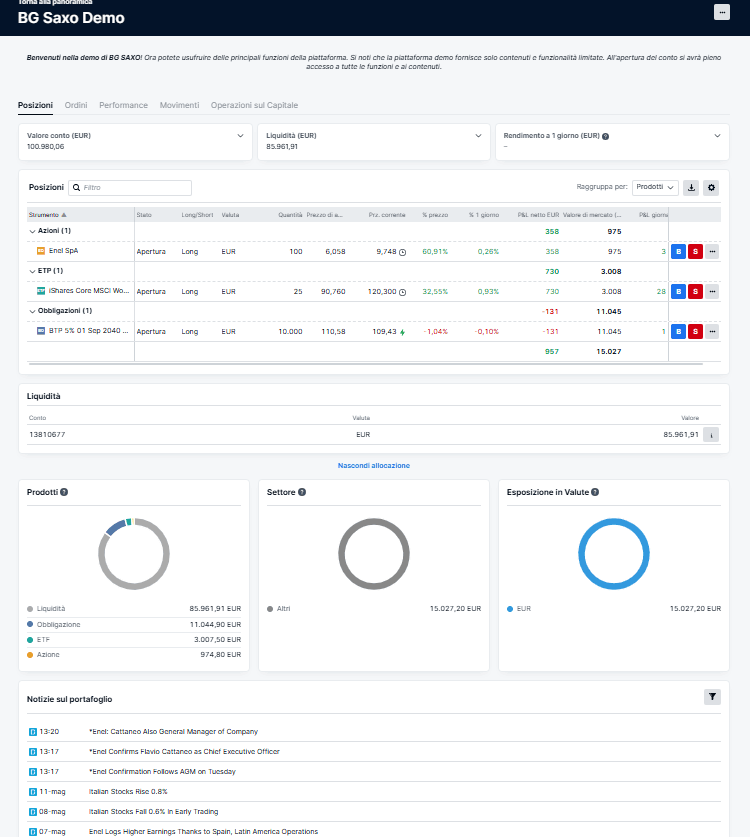Click the positions table horizontal scrollbar
Screen dimensions: 750x837
[x=366, y=364]
